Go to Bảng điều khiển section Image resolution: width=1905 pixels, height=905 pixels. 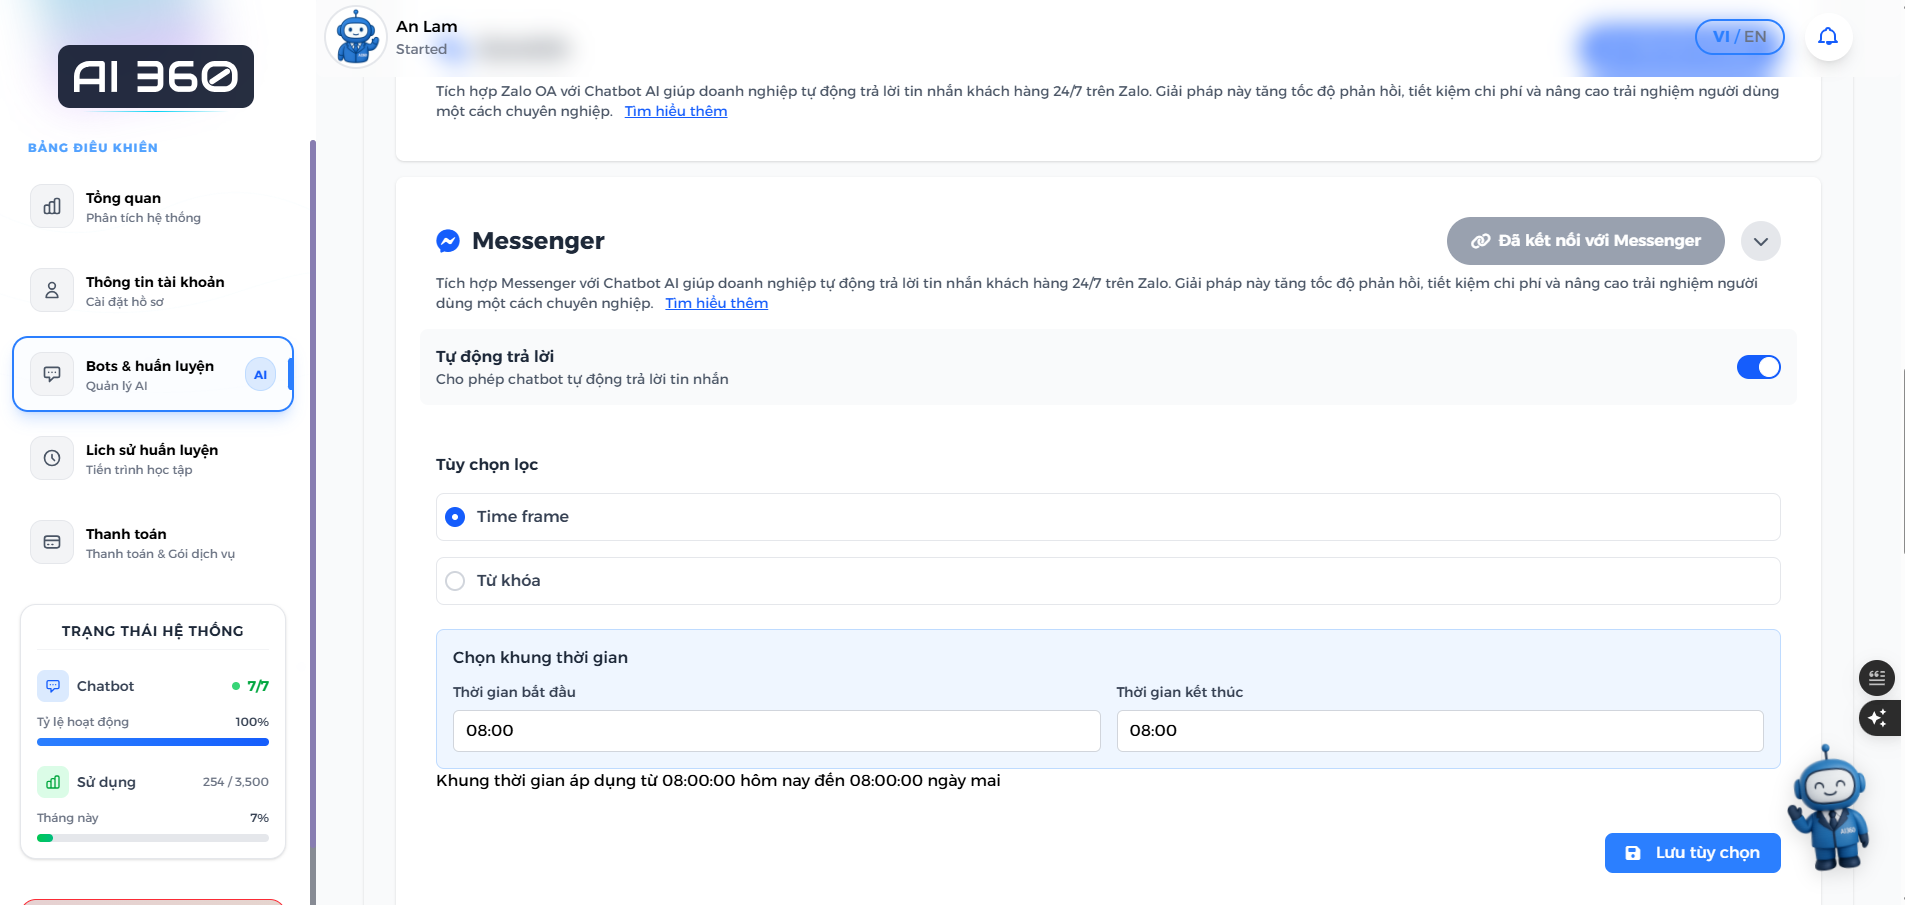coord(92,147)
